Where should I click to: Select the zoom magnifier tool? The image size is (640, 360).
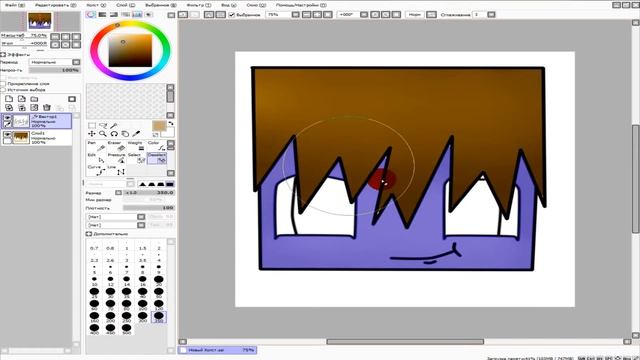[x=103, y=134]
